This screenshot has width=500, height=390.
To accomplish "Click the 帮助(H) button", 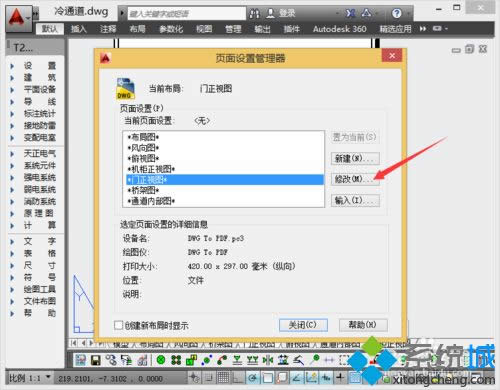I will tap(363, 325).
